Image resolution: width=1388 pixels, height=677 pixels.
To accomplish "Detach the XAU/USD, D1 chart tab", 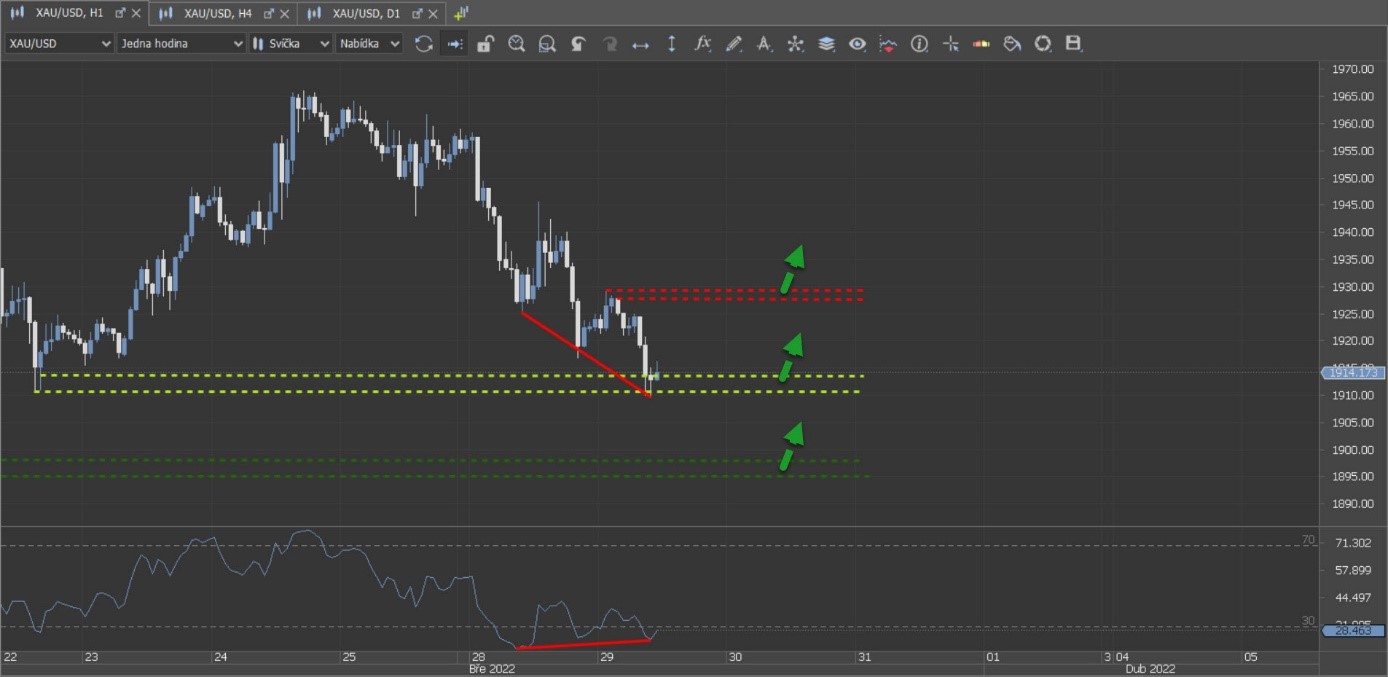I will pos(417,13).
